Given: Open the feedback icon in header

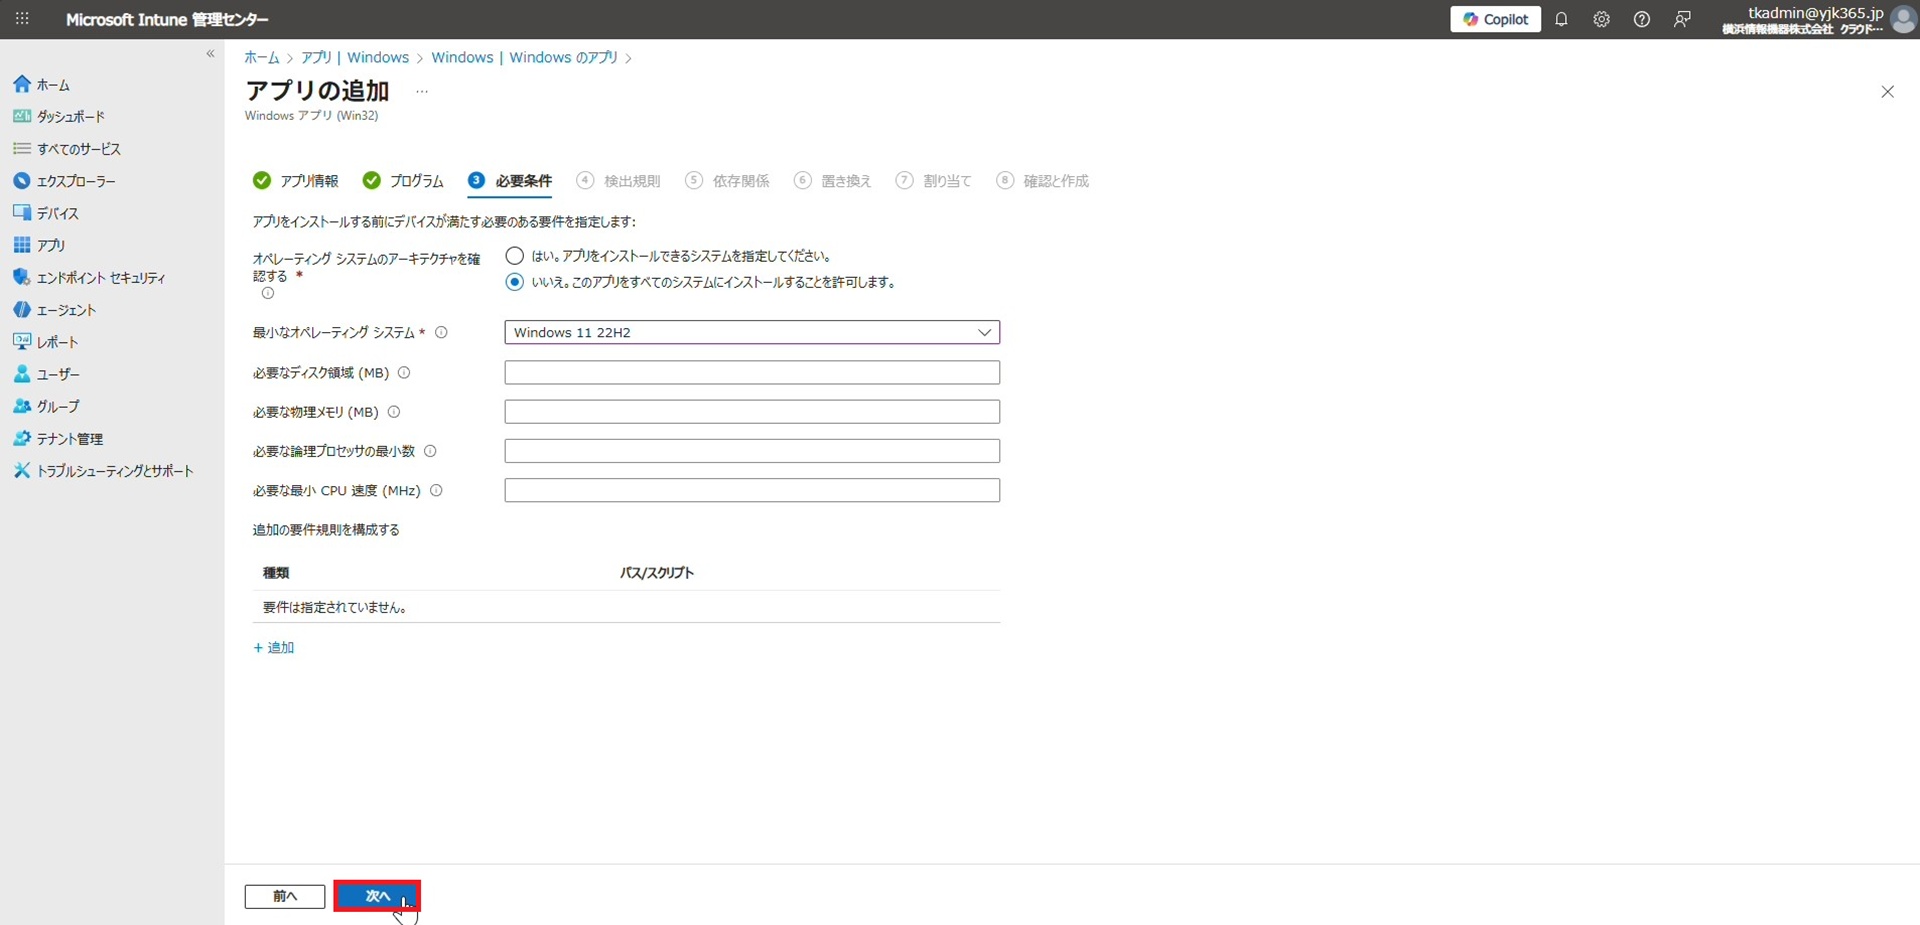Looking at the screenshot, I should (x=1682, y=19).
